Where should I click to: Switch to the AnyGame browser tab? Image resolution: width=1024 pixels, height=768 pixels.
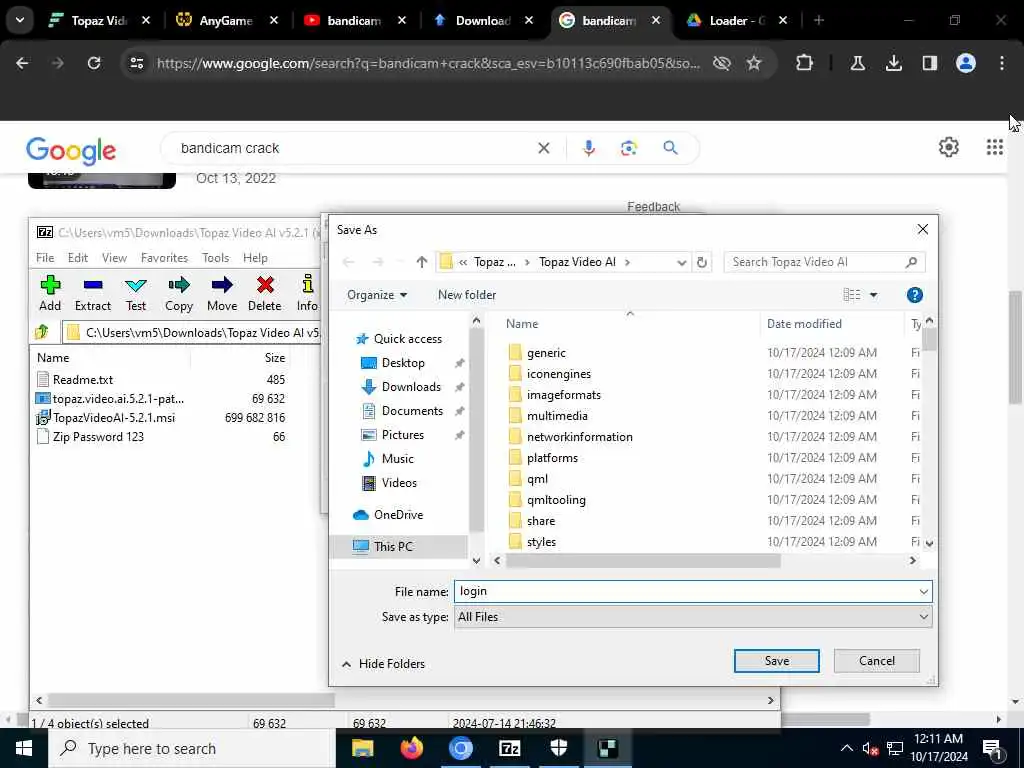(225, 21)
